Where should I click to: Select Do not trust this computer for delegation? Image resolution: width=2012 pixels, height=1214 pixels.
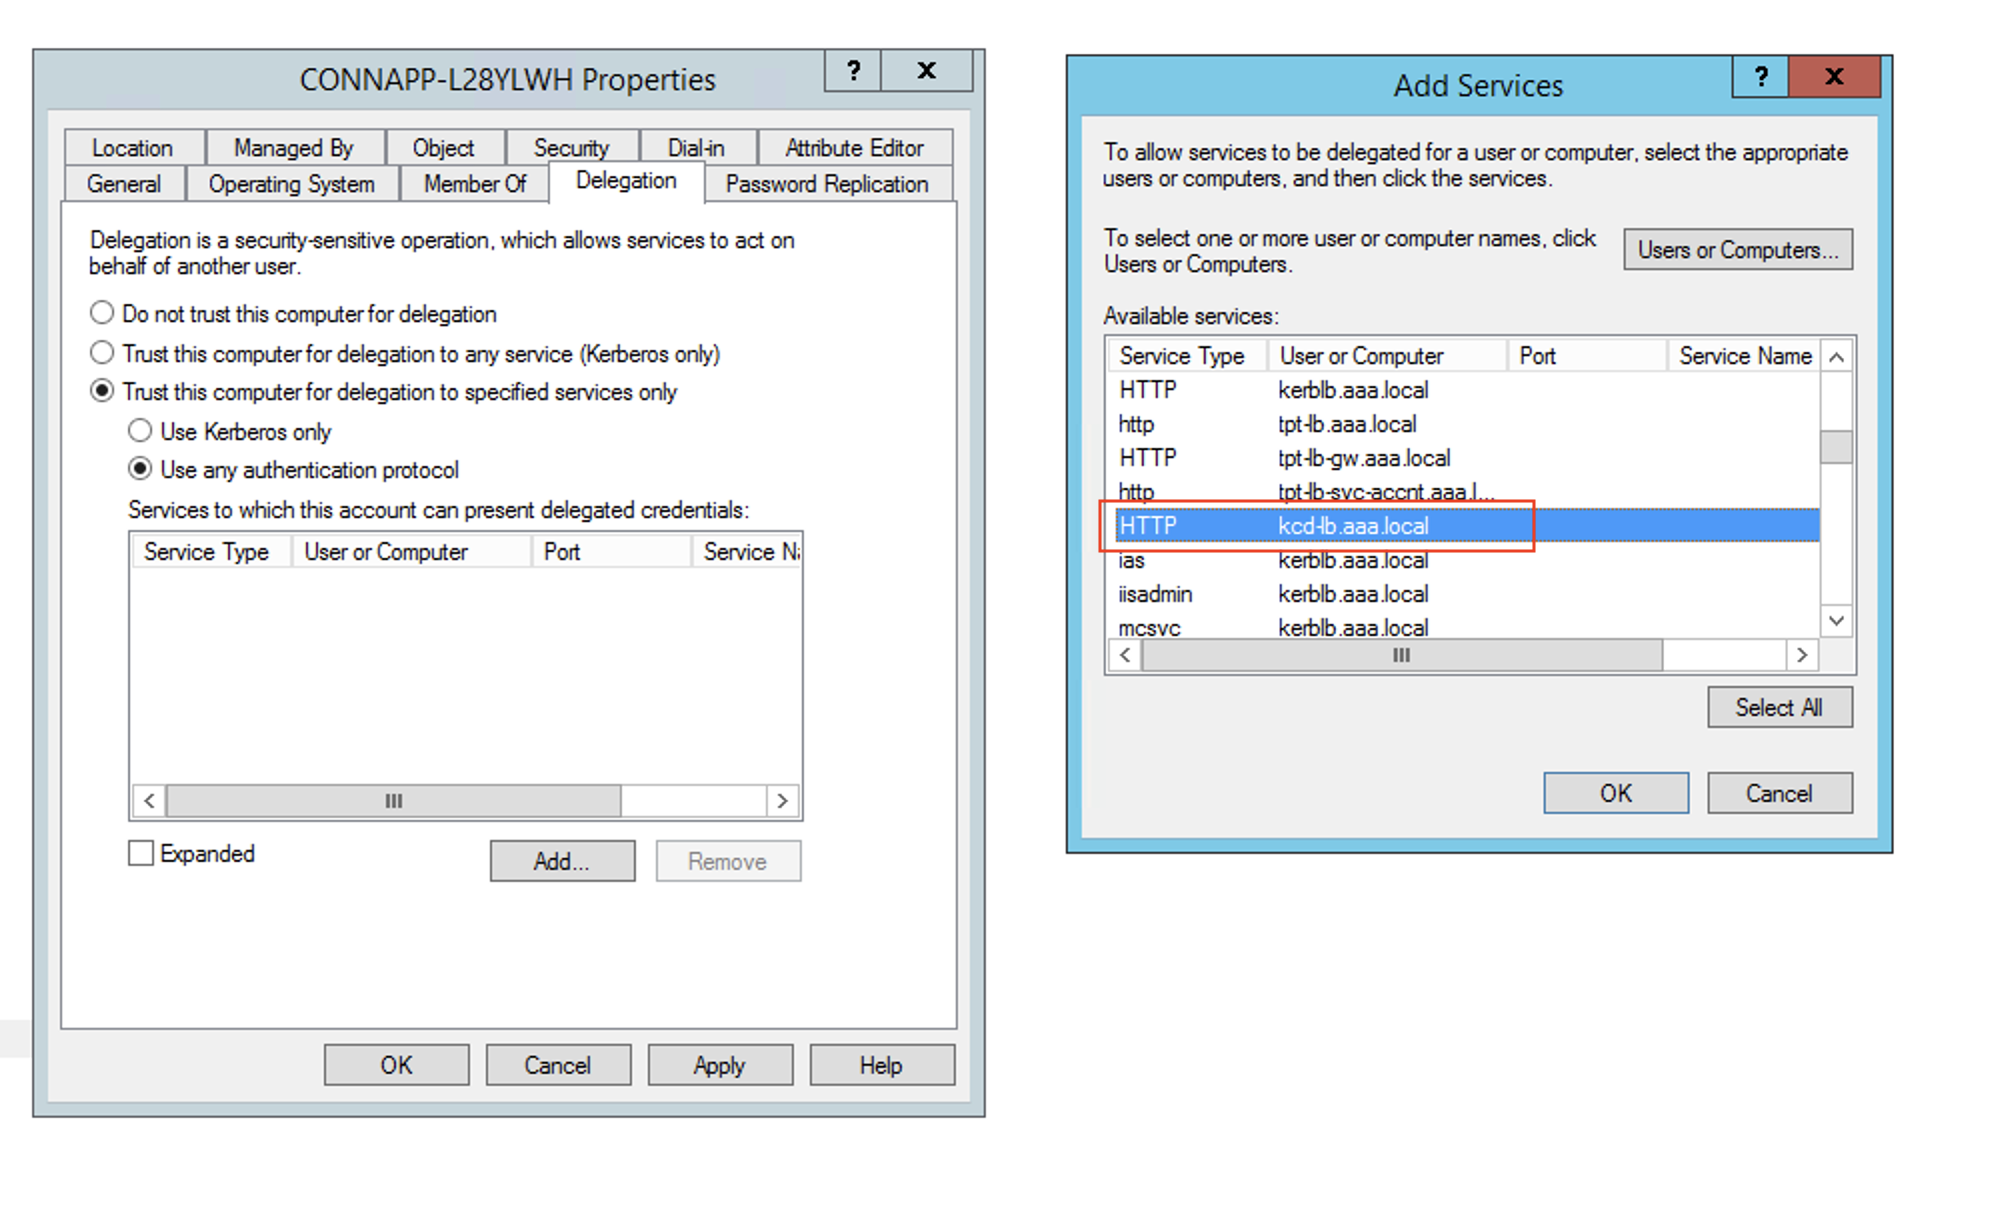(102, 313)
